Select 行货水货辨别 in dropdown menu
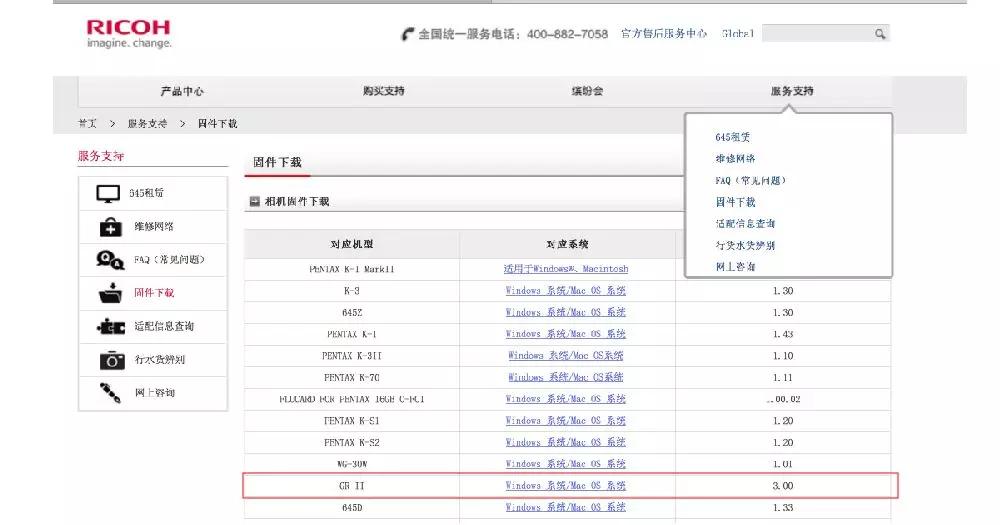 (745, 246)
